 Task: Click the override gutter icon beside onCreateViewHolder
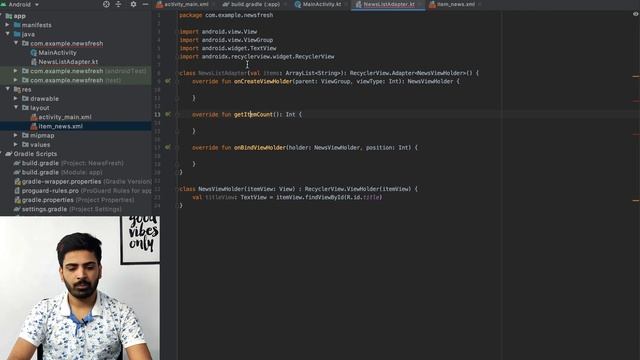click(x=168, y=81)
